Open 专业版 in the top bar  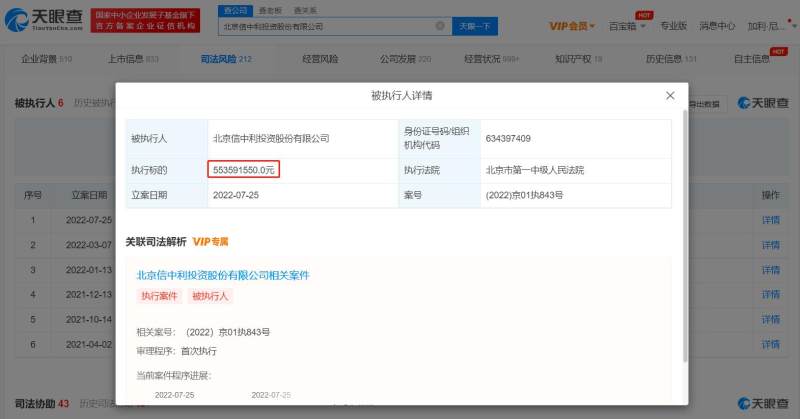(673, 26)
